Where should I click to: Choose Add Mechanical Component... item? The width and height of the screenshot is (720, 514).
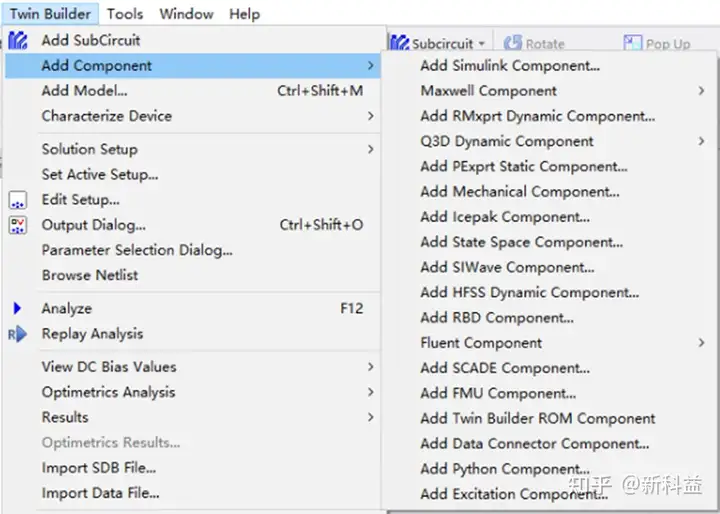tap(550, 192)
